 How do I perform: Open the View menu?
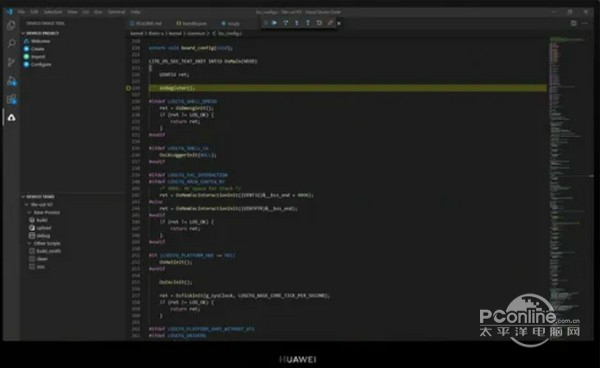point(72,12)
